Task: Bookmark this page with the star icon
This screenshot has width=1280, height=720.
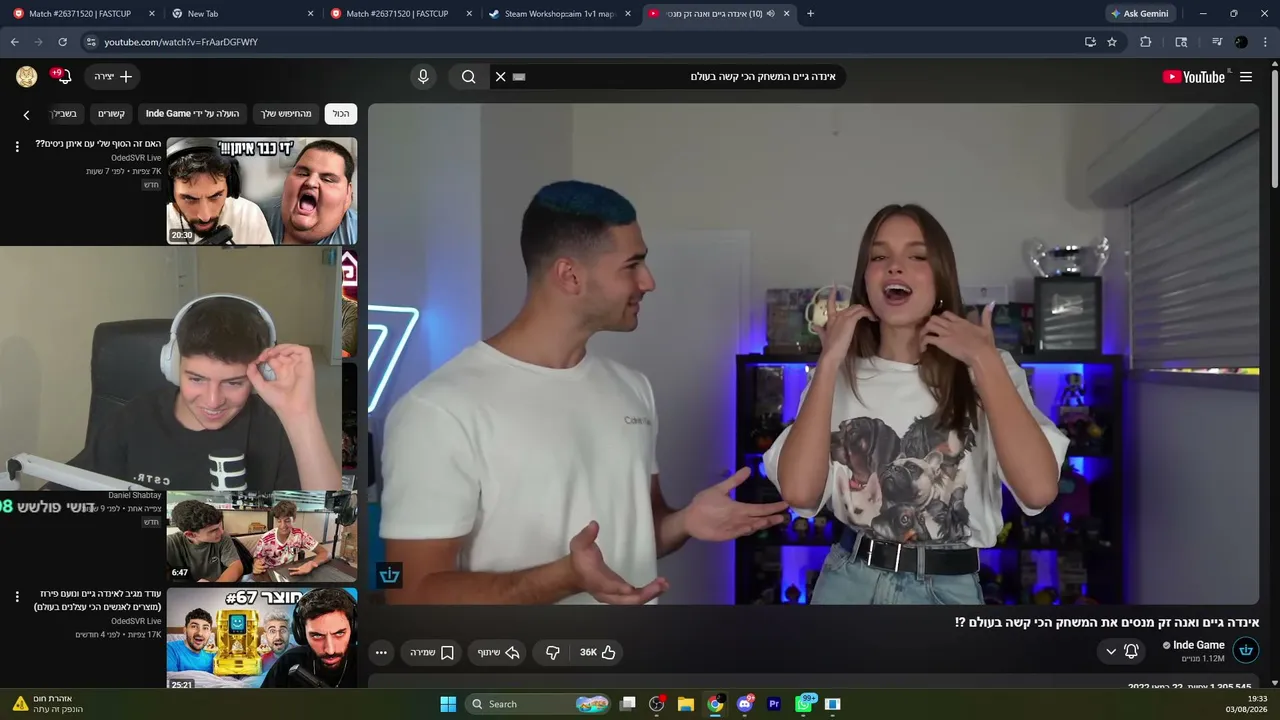Action: tap(1112, 42)
